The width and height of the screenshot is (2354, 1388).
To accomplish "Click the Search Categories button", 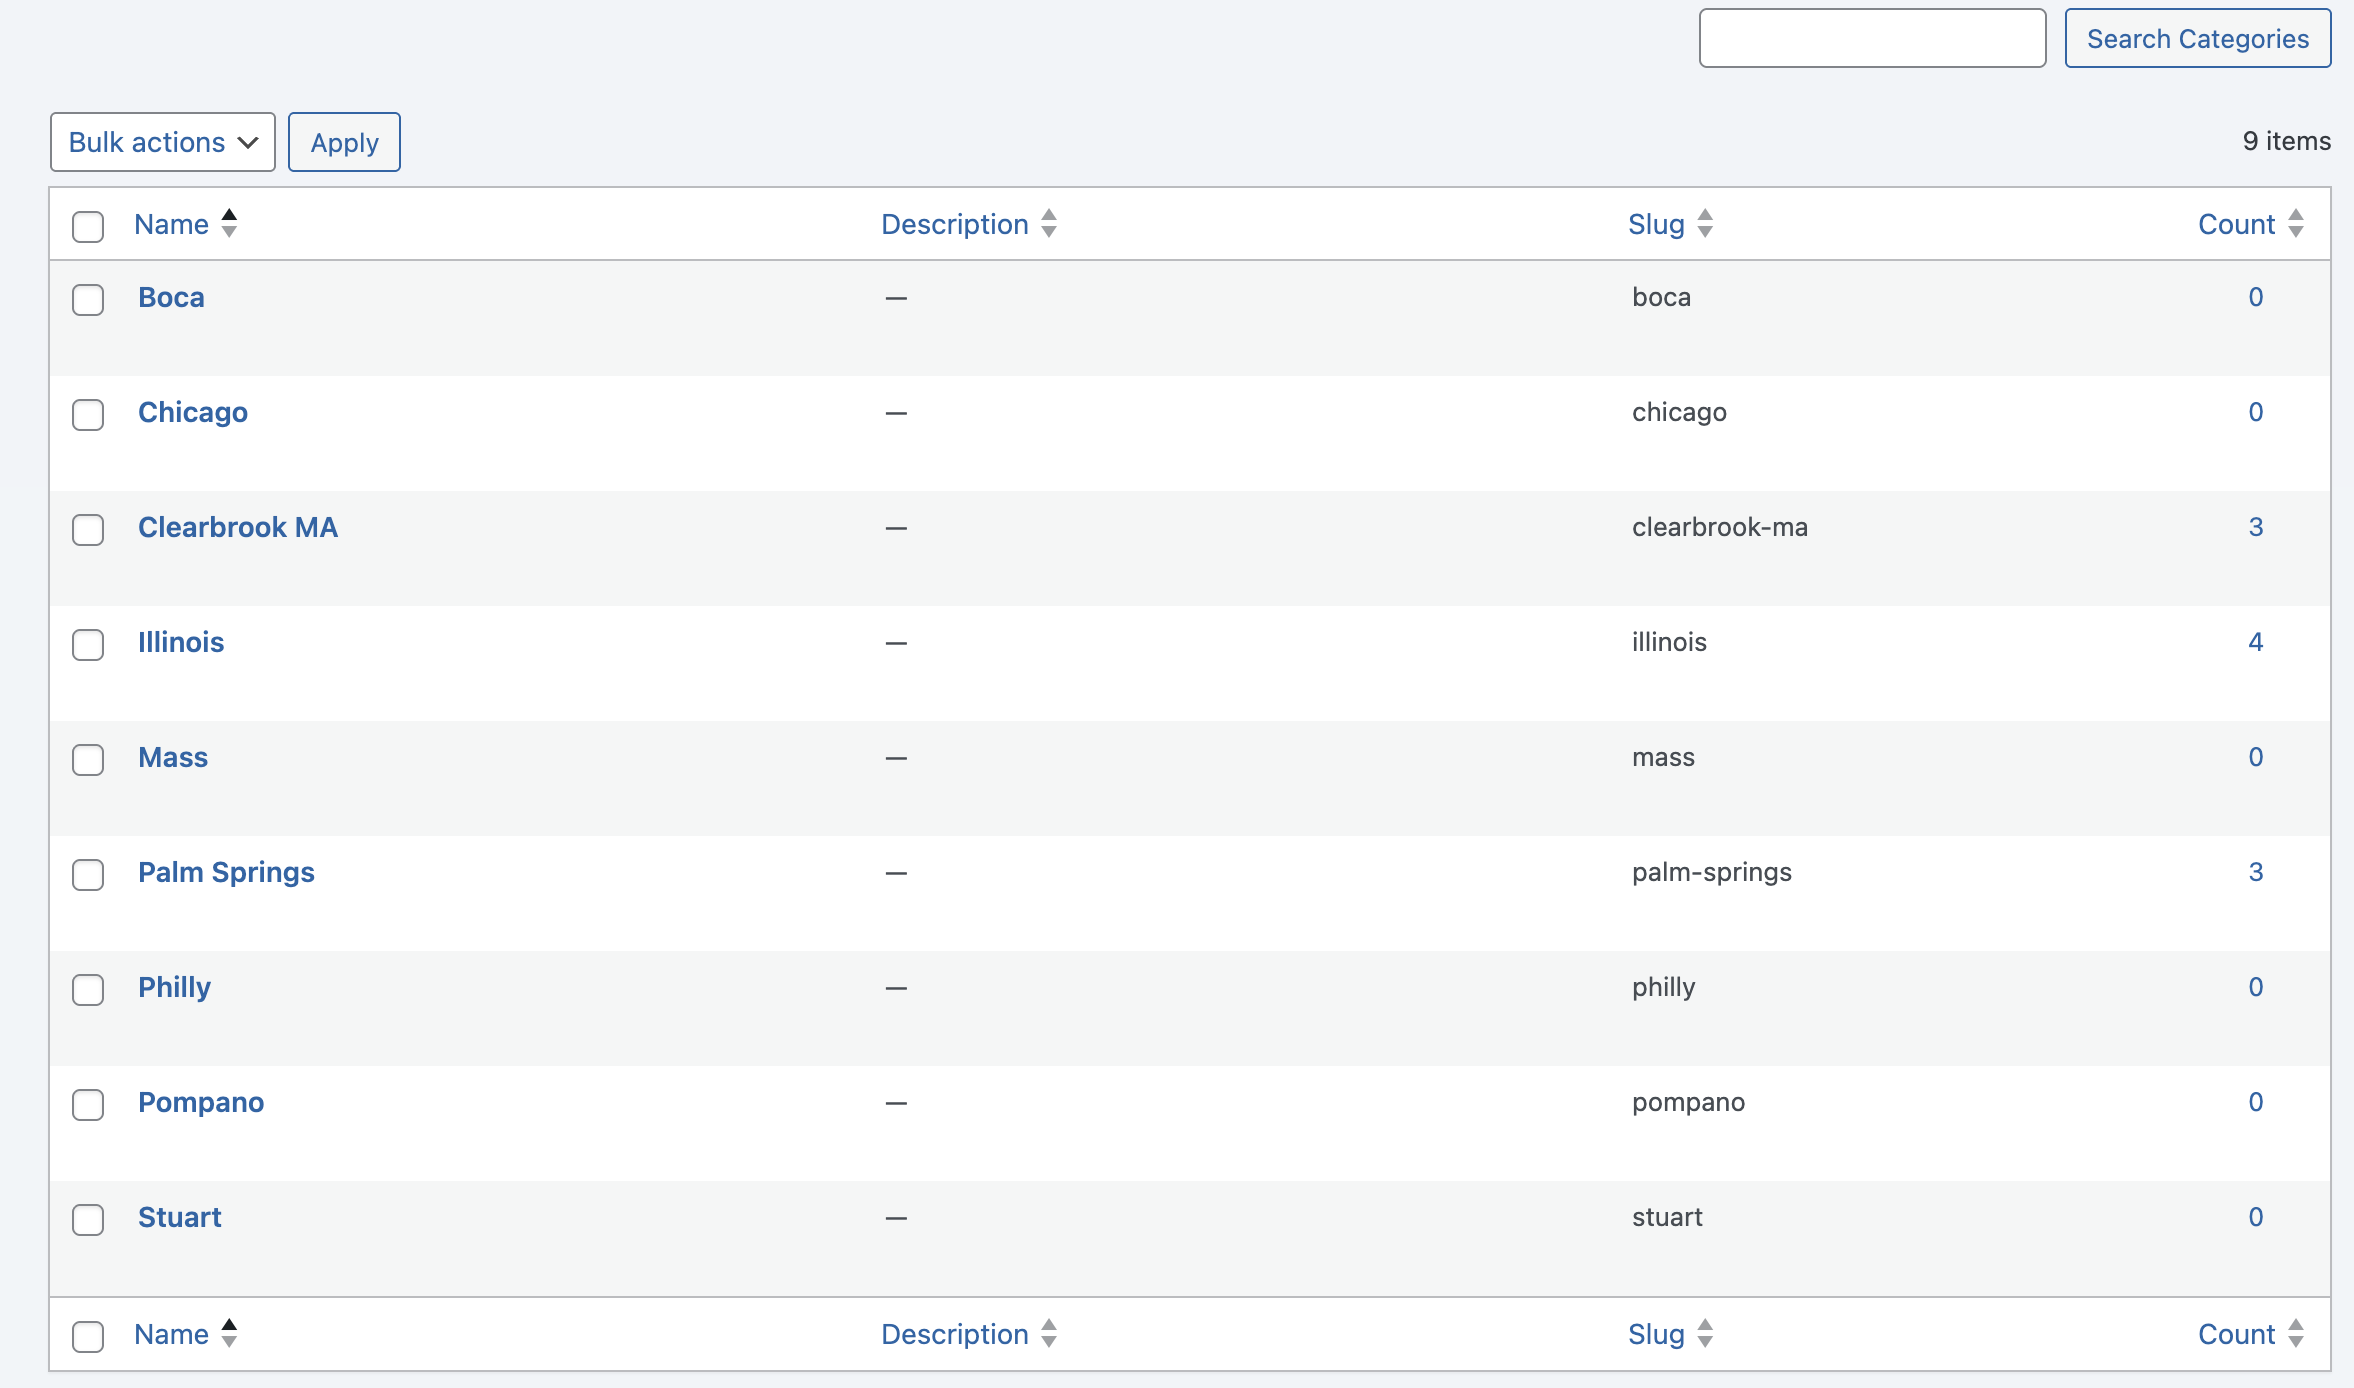I will (2197, 39).
